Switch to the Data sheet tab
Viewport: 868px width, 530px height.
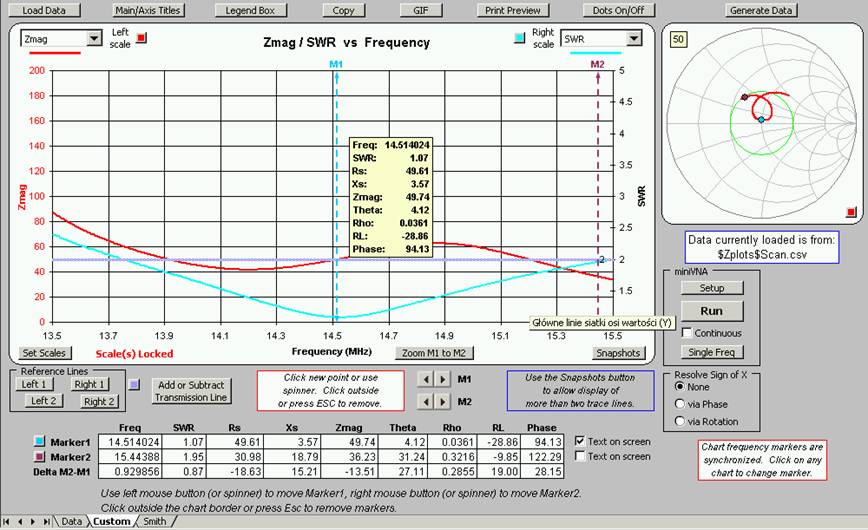[x=72, y=521]
